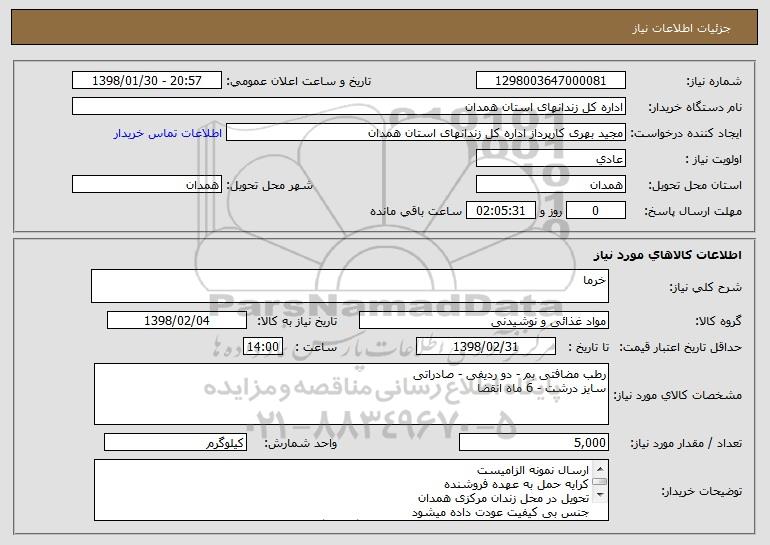Open the اطلاعات تماس خریدار link

point(168,133)
